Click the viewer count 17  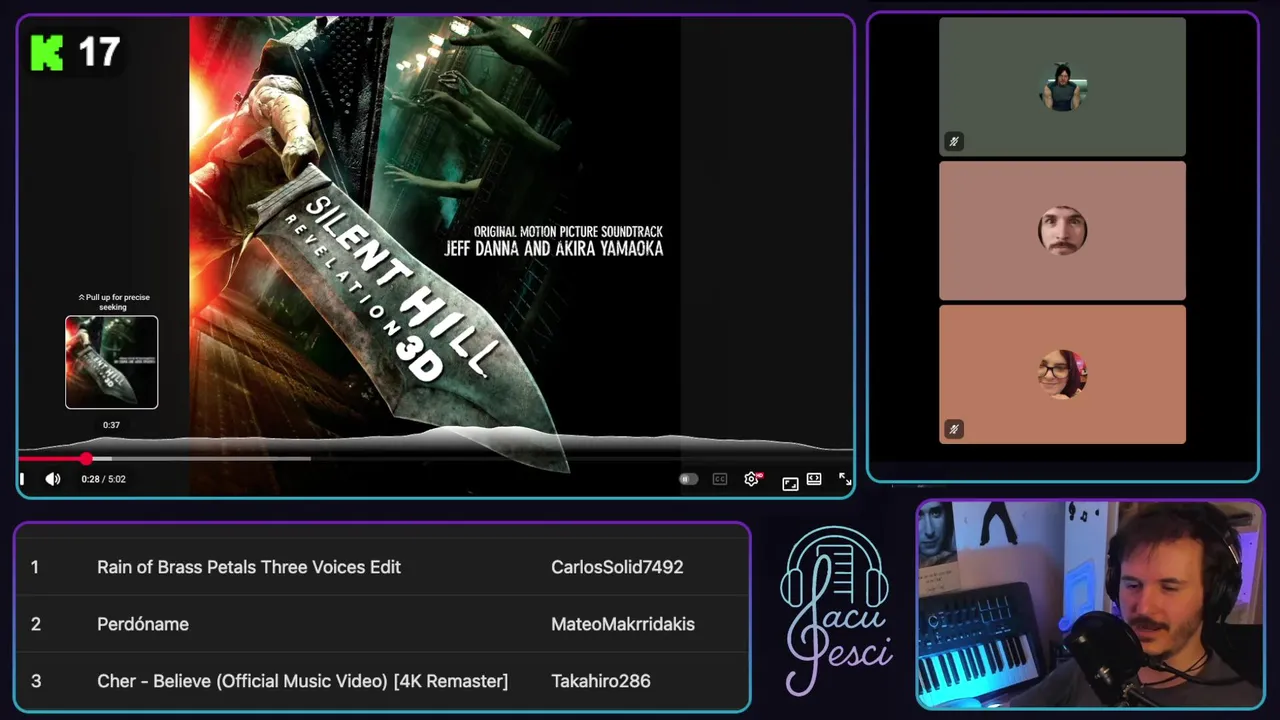(x=99, y=52)
